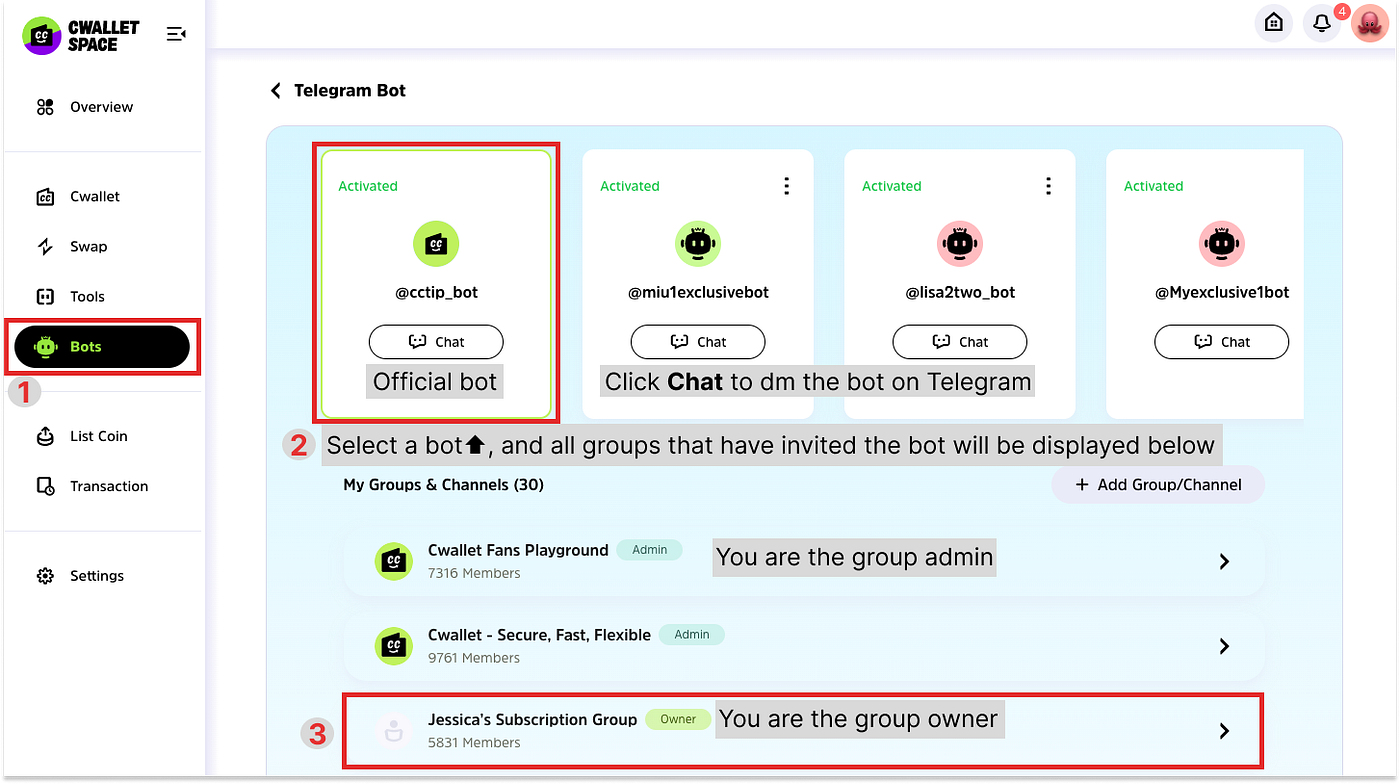Open the Settings menu item
Image resolution: width=1400 pixels, height=784 pixels.
(96, 575)
